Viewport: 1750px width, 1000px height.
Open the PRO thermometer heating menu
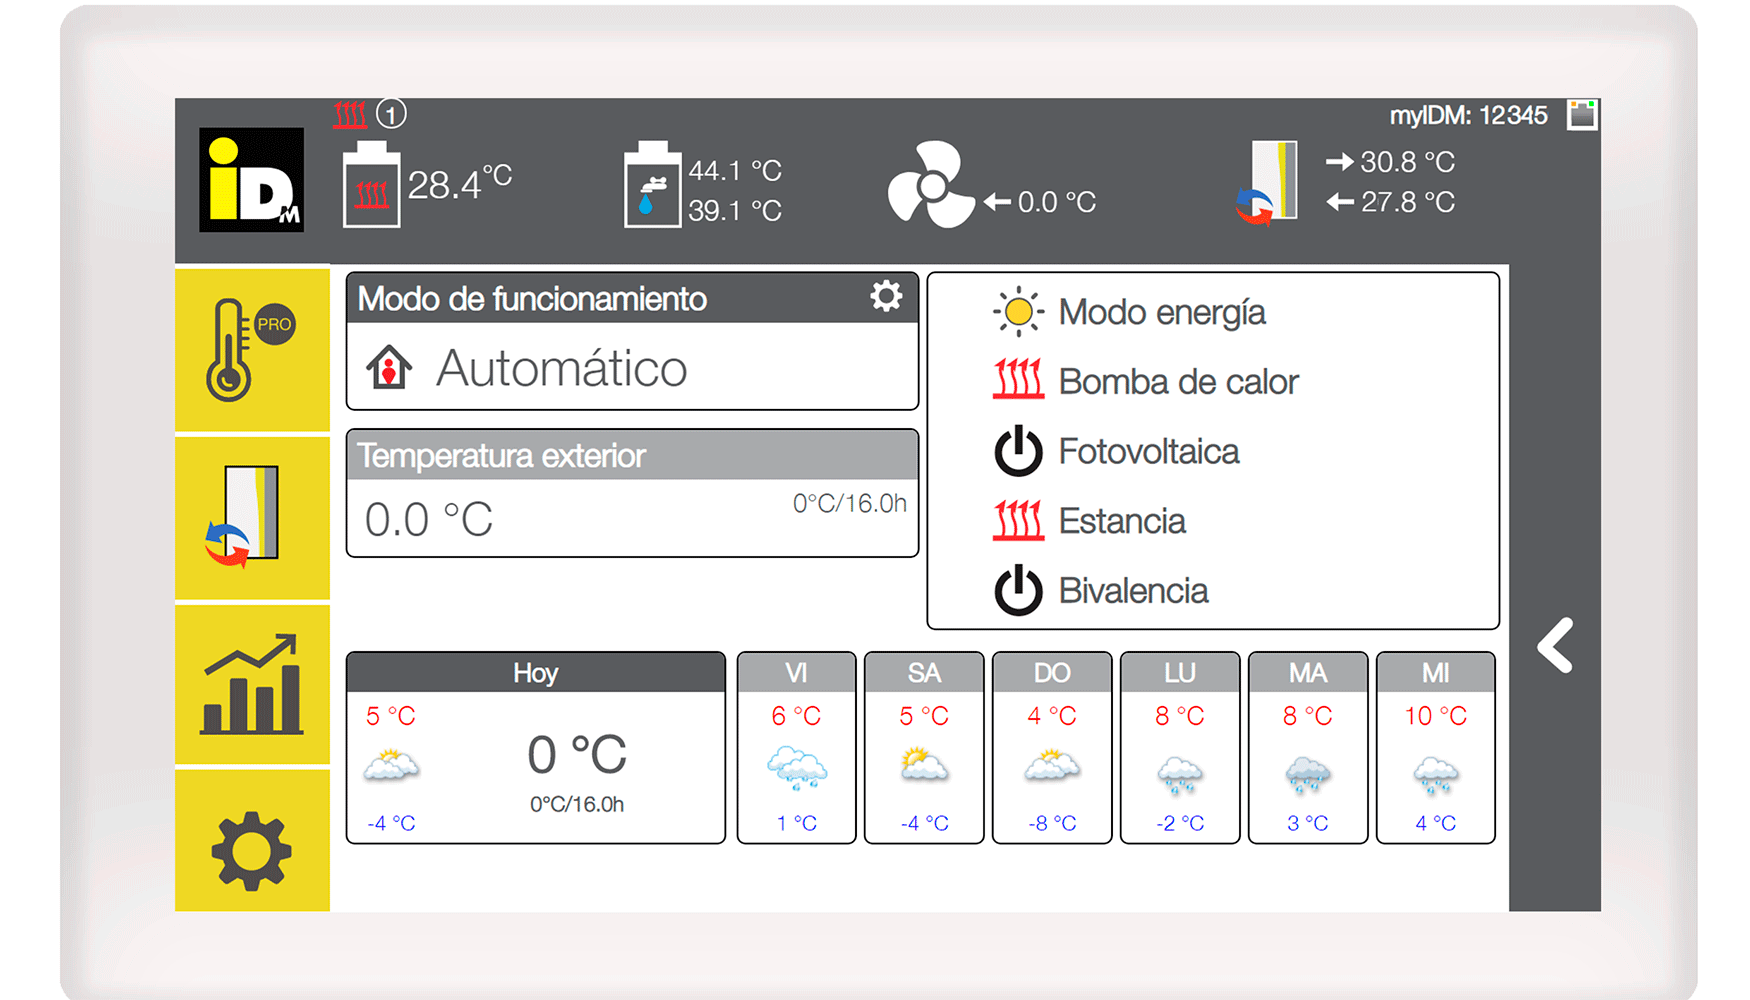pos(252,349)
